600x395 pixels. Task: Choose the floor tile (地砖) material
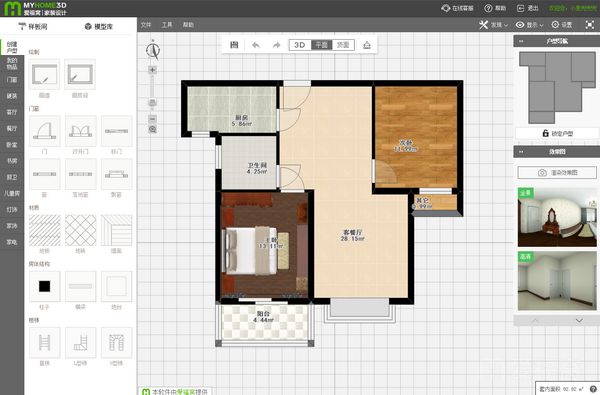pyautogui.click(x=80, y=230)
